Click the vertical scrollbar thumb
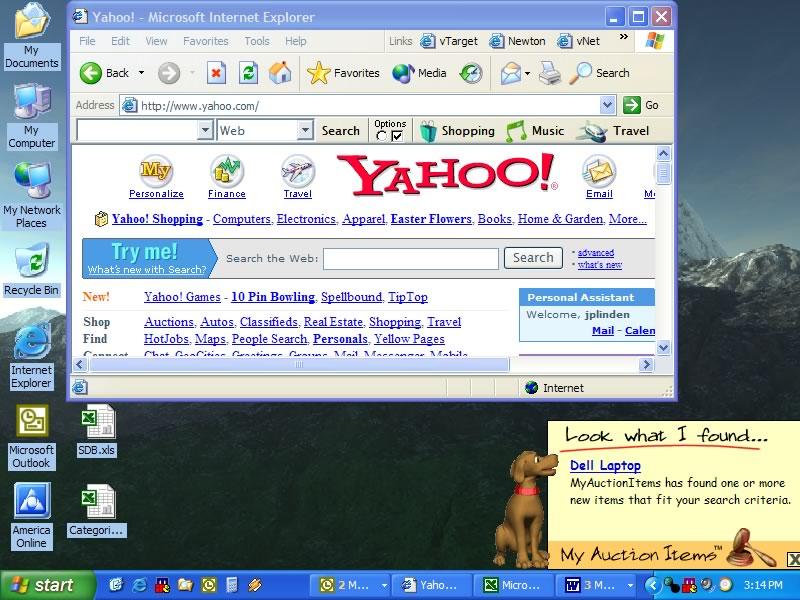Image resolution: width=800 pixels, height=600 pixels. pyautogui.click(x=663, y=174)
